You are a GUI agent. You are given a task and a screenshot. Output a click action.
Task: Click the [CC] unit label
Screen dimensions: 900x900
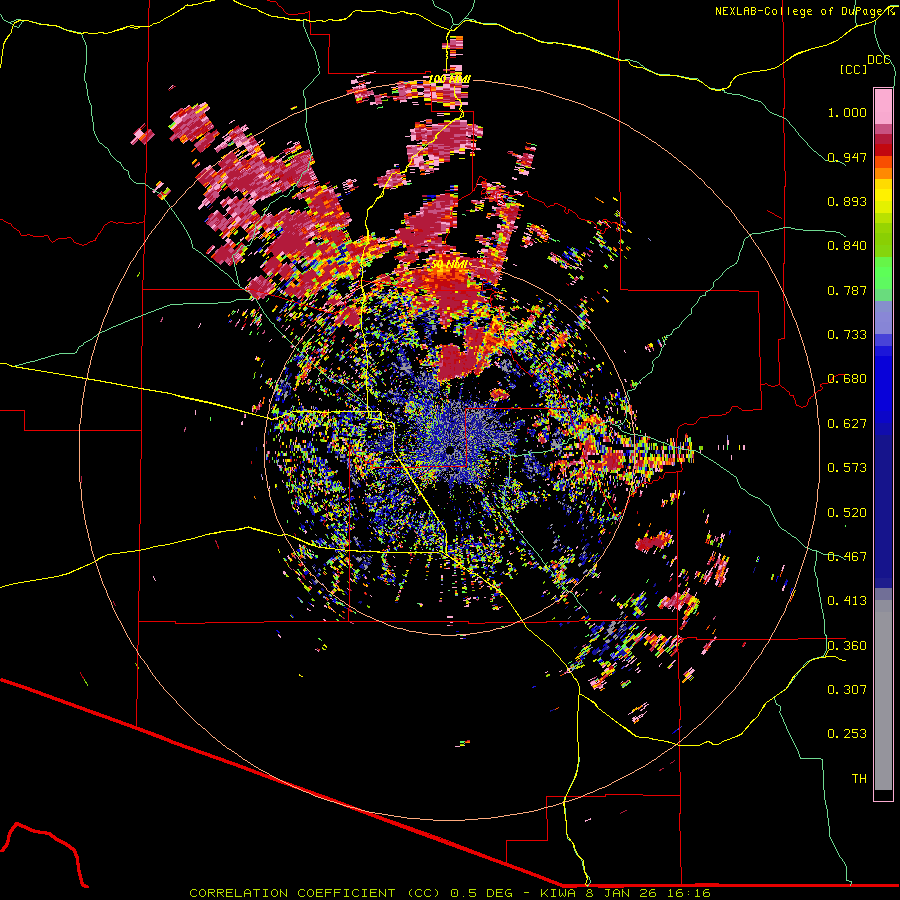[x=854, y=69]
